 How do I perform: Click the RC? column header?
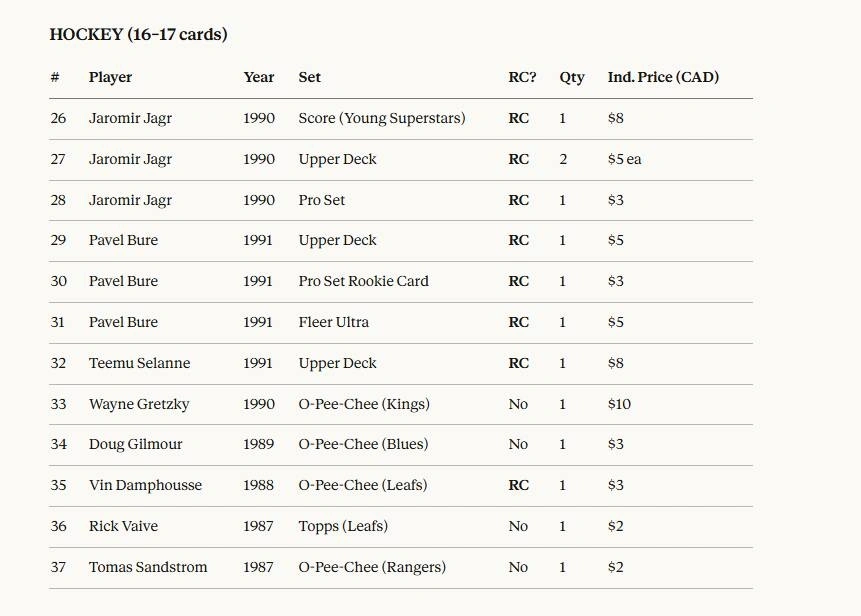coord(522,77)
